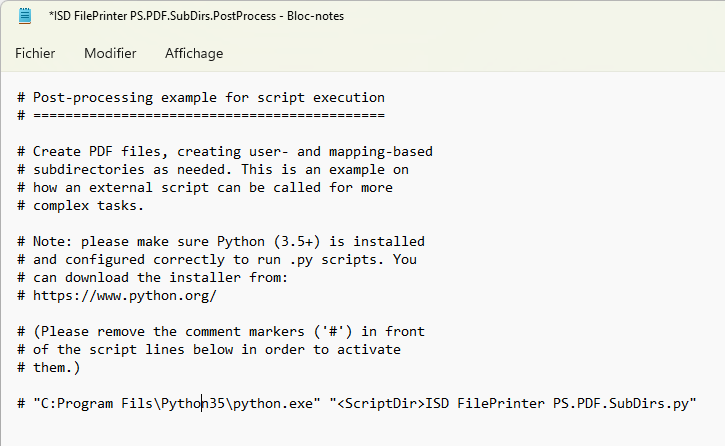The image size is (725, 446).
Task: Open the Affichage menu
Action: (x=194, y=53)
